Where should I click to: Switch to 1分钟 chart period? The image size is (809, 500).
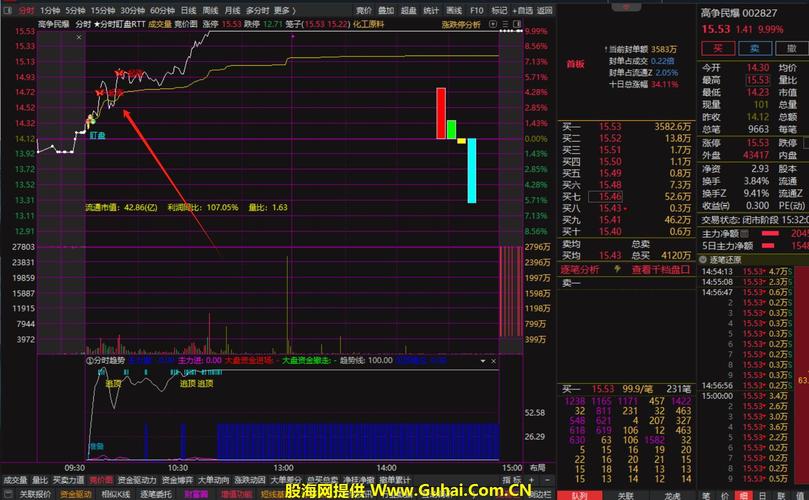click(x=50, y=10)
